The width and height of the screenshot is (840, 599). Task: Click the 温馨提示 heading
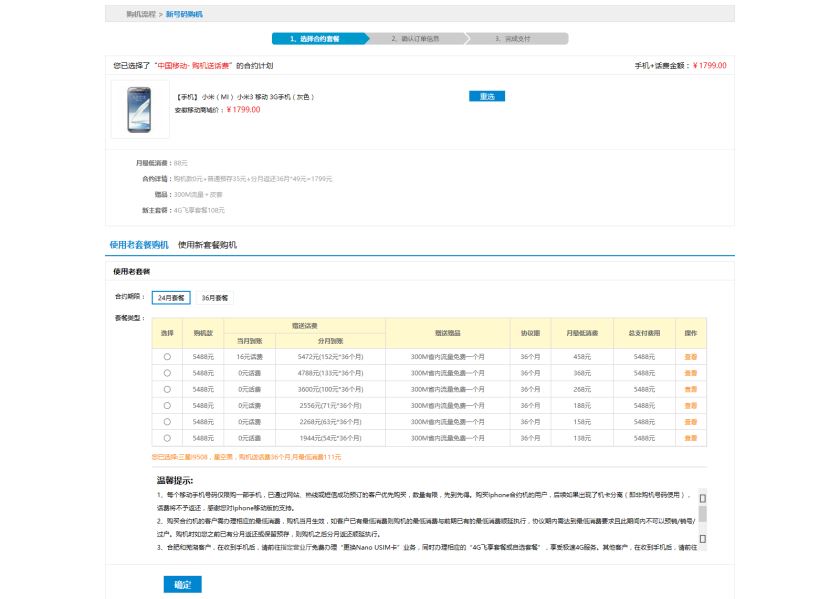175,481
